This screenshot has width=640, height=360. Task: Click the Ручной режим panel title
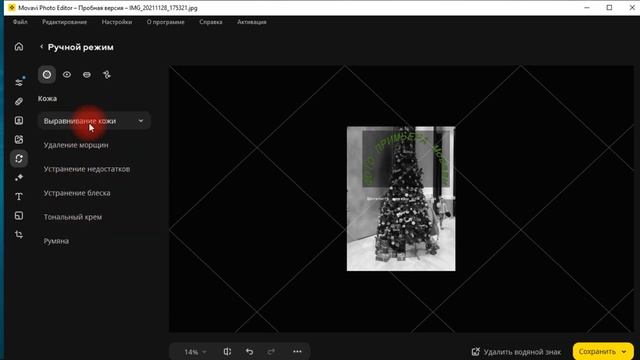click(x=81, y=47)
